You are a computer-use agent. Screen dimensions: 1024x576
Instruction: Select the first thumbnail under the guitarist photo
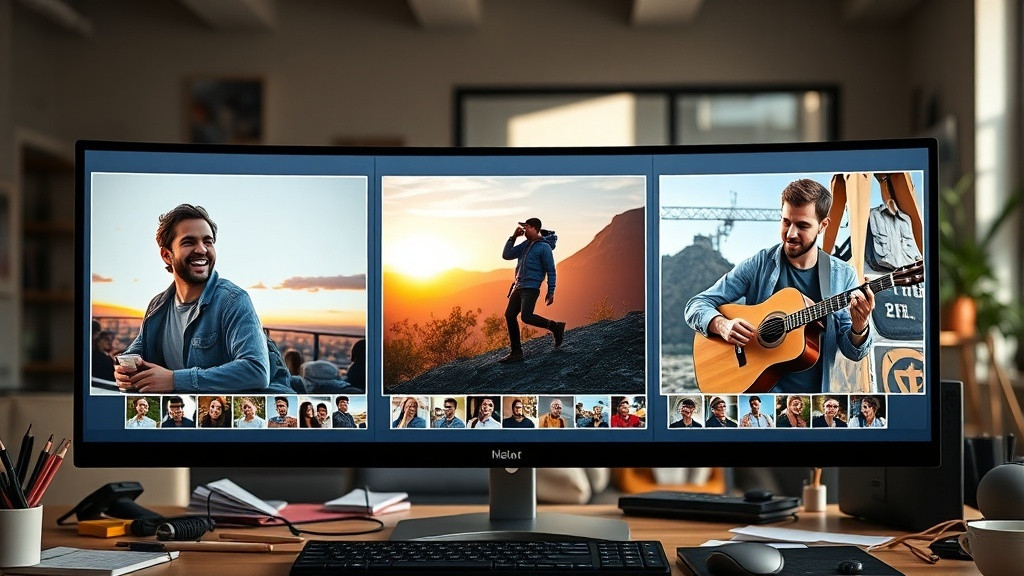[685, 411]
